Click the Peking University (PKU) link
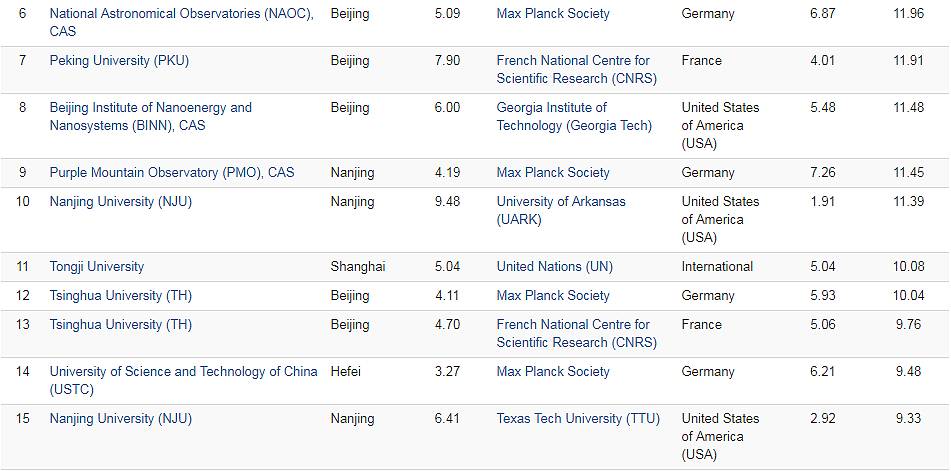The height and width of the screenshot is (471, 951). coord(119,61)
